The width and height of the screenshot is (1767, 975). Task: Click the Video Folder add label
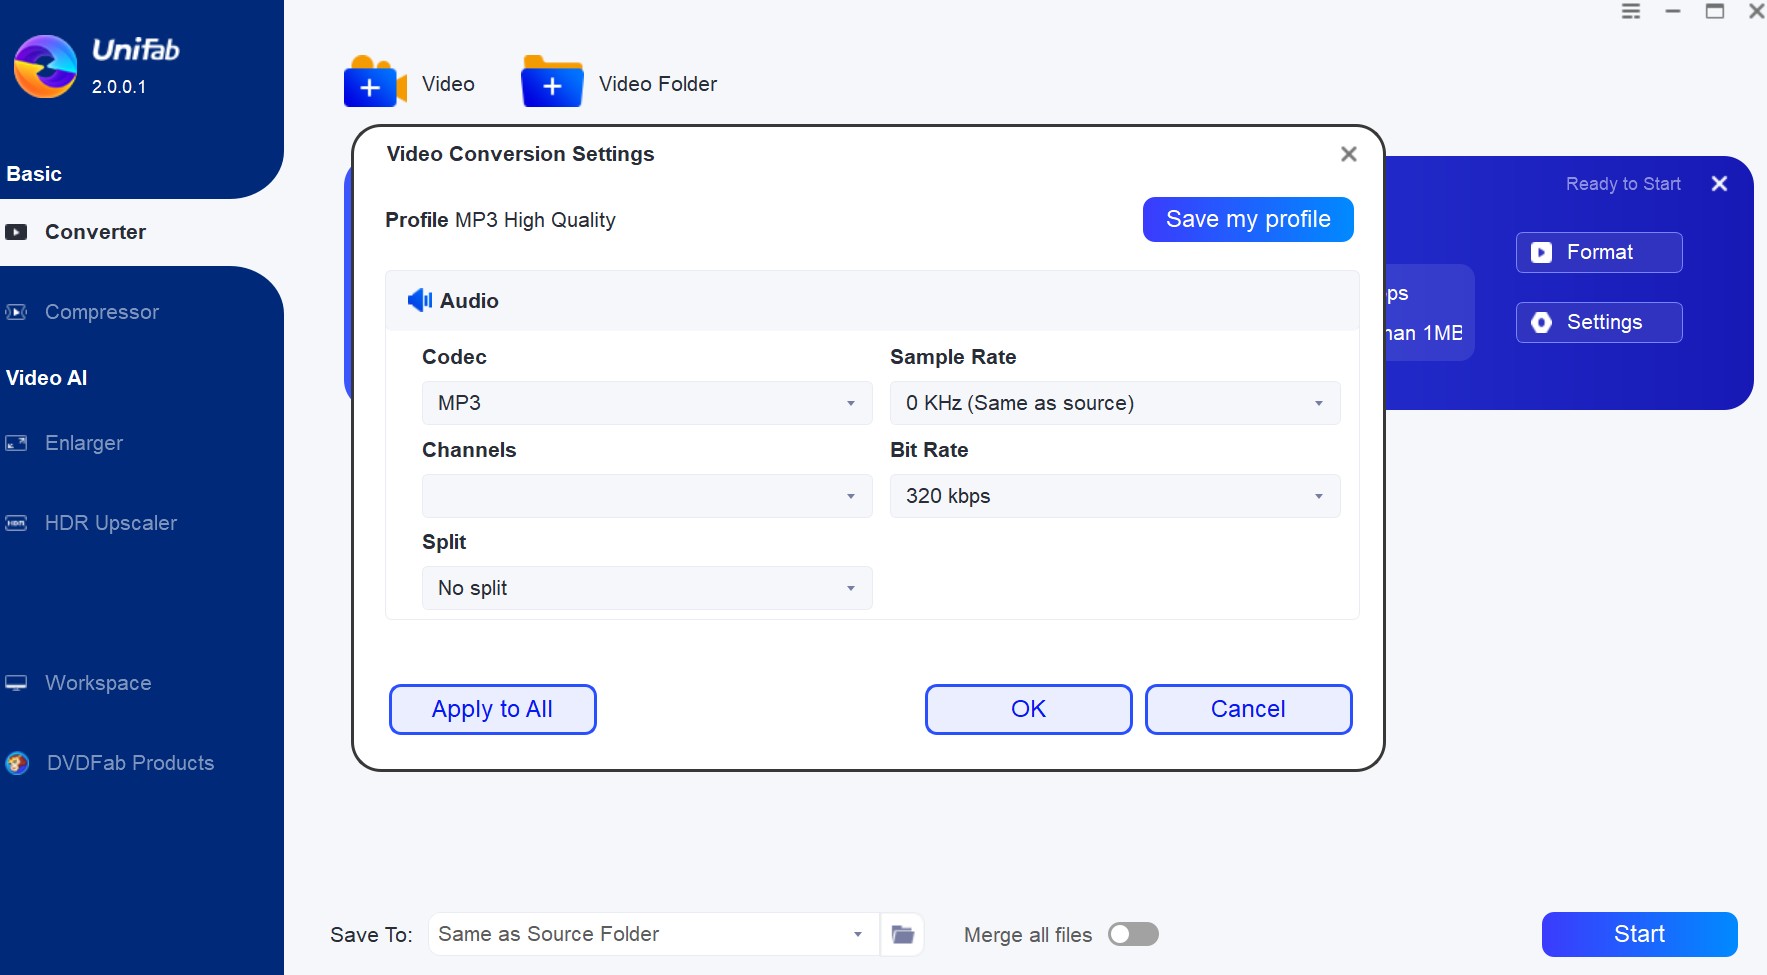click(x=658, y=84)
